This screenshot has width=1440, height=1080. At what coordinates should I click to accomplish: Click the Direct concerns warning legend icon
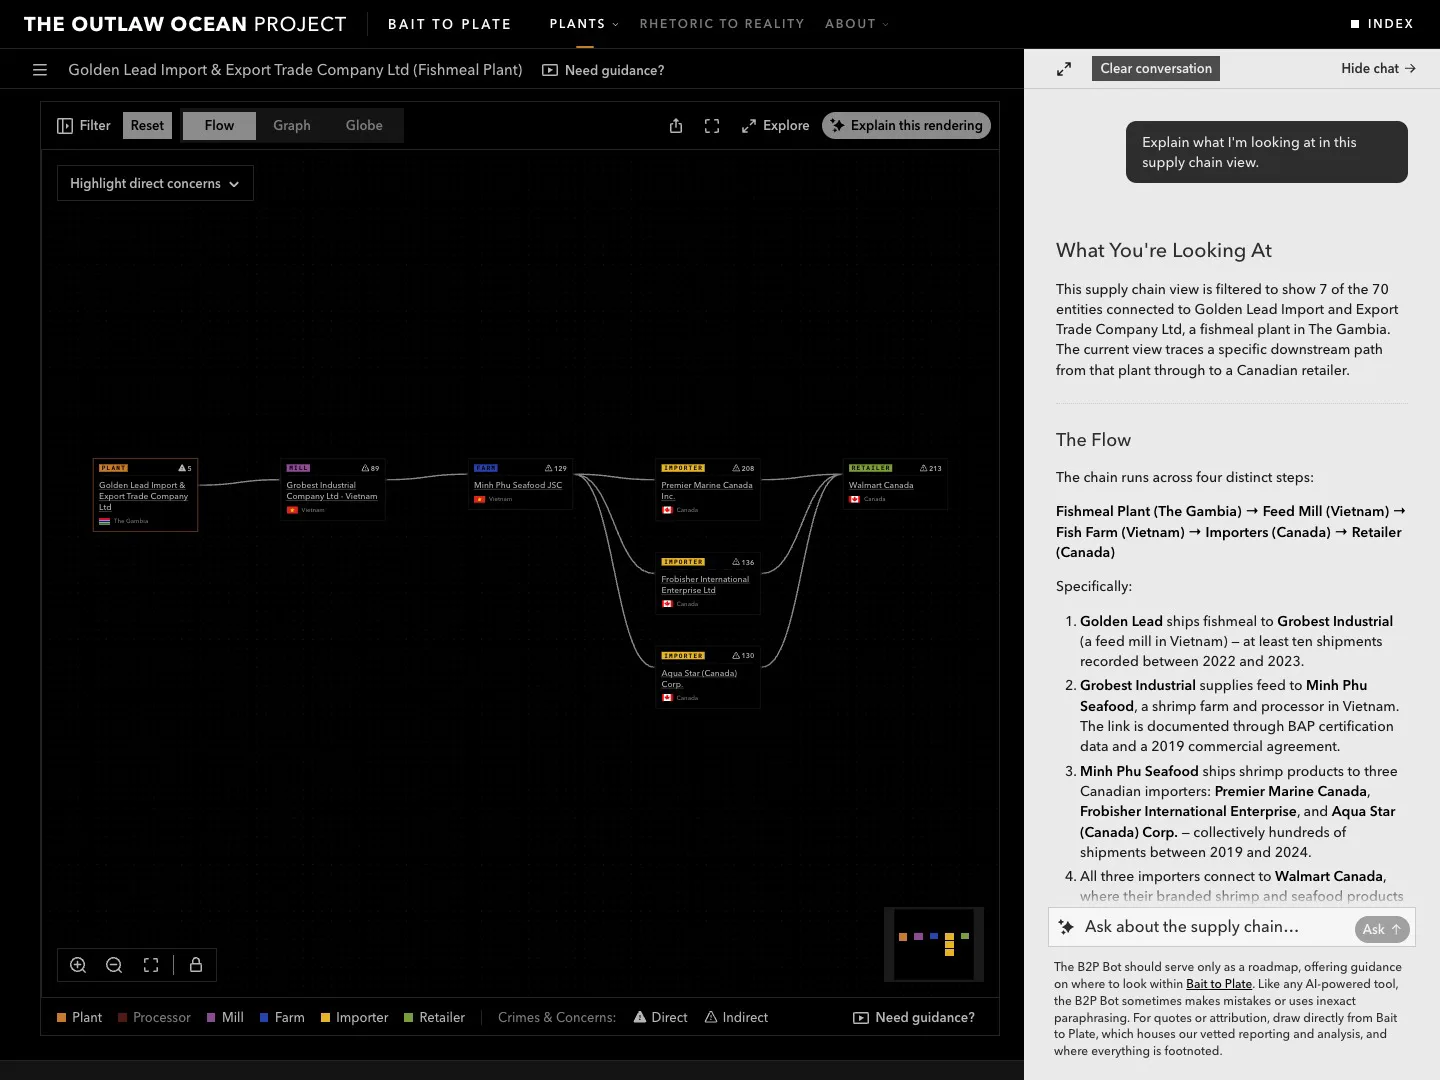coord(640,1017)
